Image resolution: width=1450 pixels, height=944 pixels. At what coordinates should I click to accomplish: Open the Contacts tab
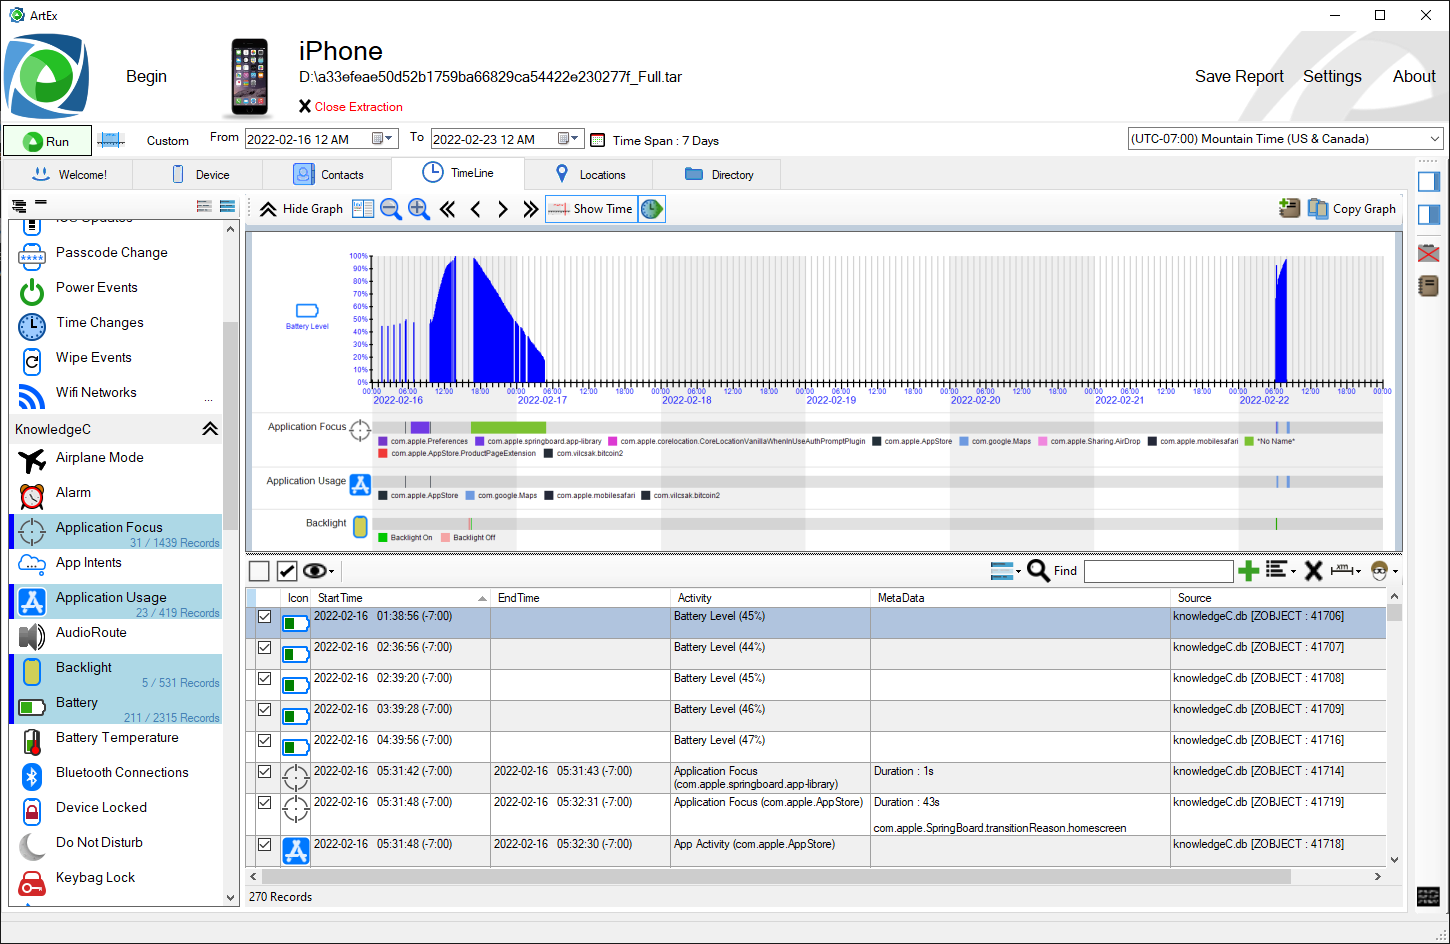pos(328,174)
